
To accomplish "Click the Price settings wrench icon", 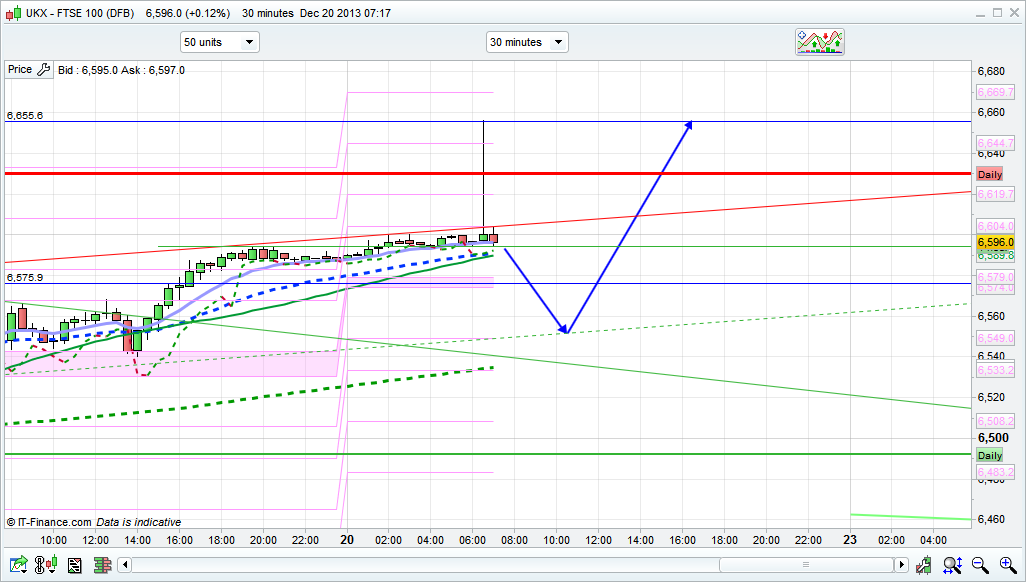I will (x=43, y=70).
